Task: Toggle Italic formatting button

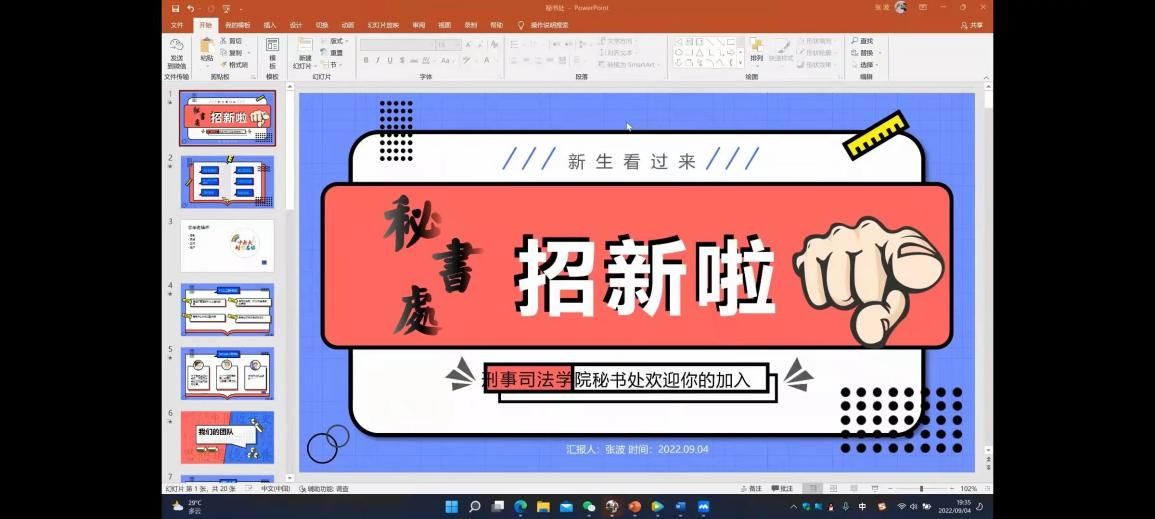Action: click(x=378, y=60)
